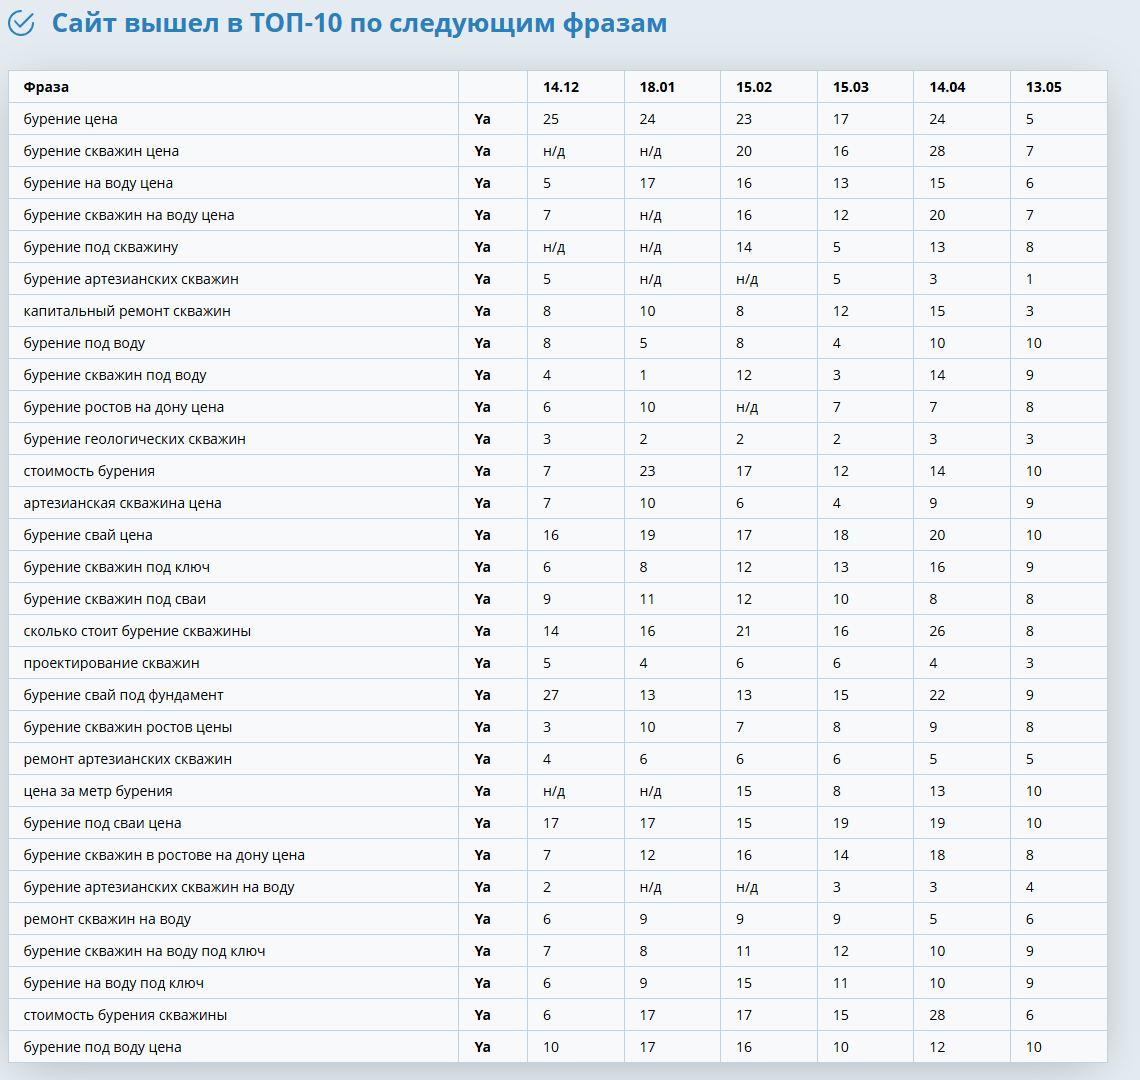Click the phrase 'бурение скважин в ростове на дону цена'

164,855
